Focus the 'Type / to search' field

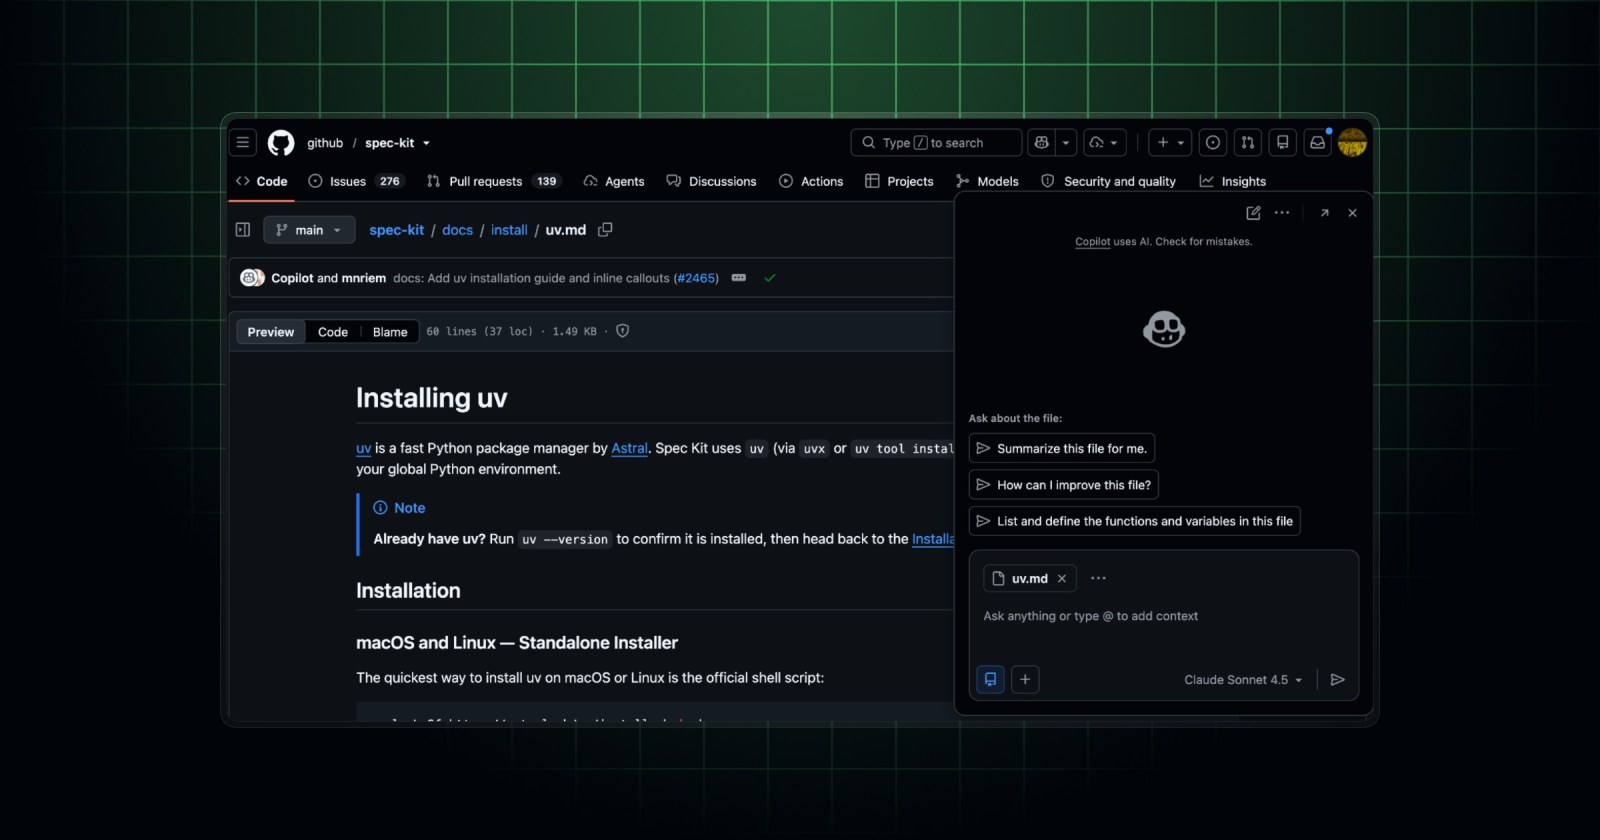pyautogui.click(x=936, y=143)
